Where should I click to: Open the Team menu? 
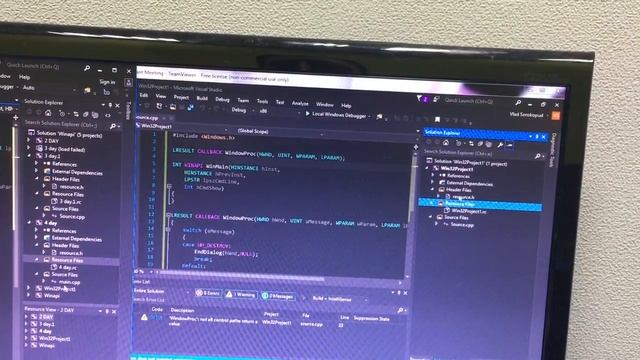[x=243, y=100]
